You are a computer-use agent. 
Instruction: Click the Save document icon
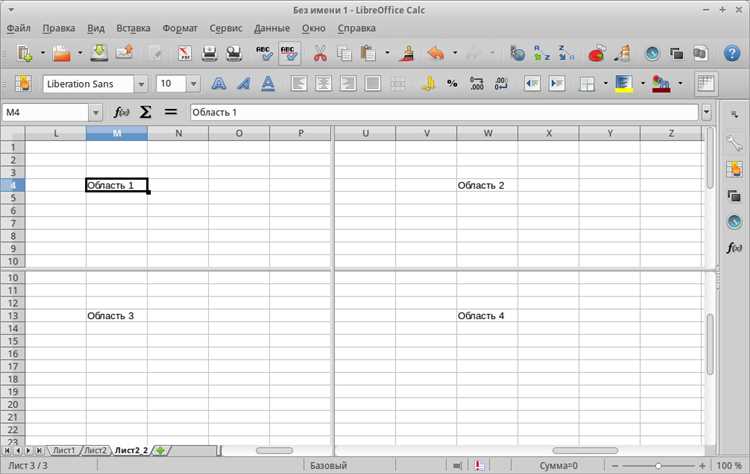click(x=99, y=53)
